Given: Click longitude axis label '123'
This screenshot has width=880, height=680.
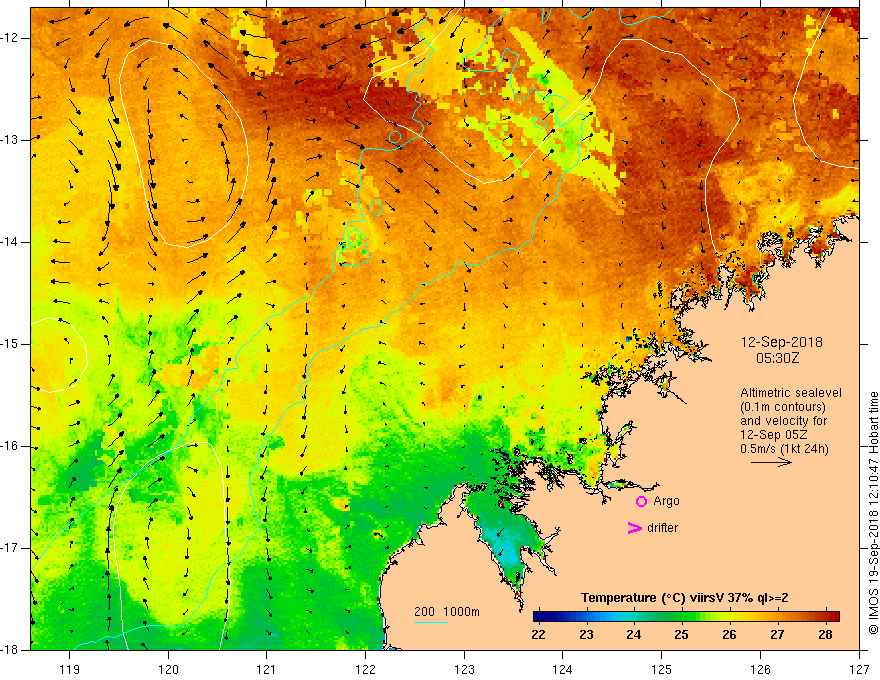Looking at the screenshot, I should click(x=464, y=669).
